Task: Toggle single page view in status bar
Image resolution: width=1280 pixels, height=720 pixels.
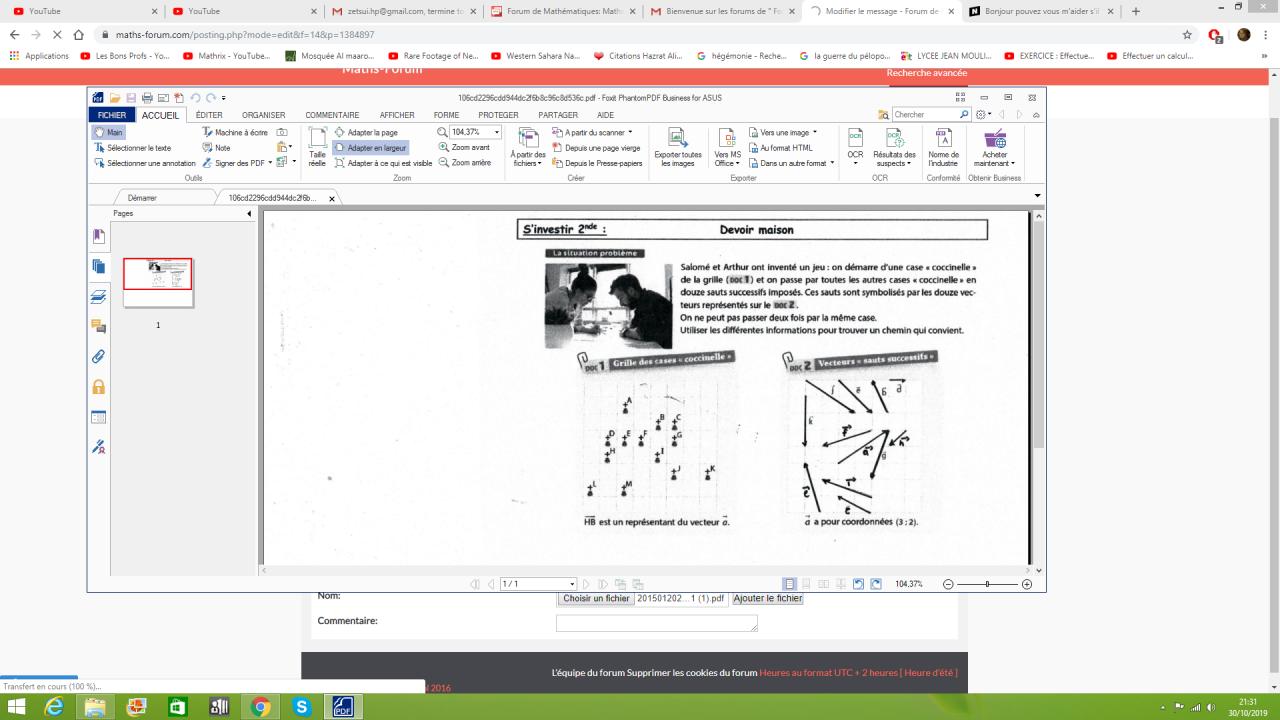Action: click(x=790, y=584)
